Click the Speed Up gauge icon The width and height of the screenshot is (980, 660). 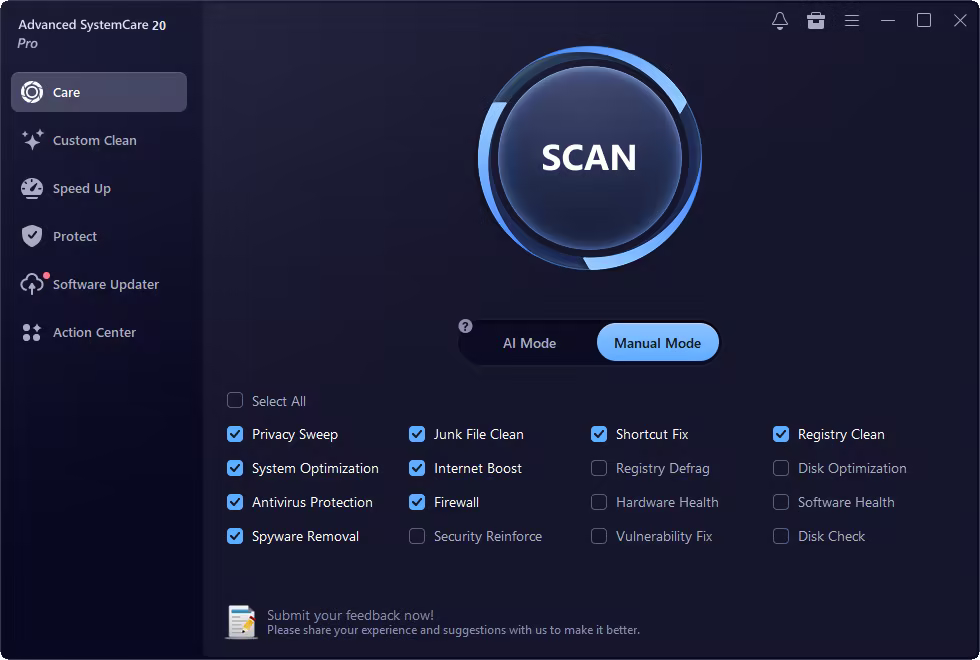(32, 188)
